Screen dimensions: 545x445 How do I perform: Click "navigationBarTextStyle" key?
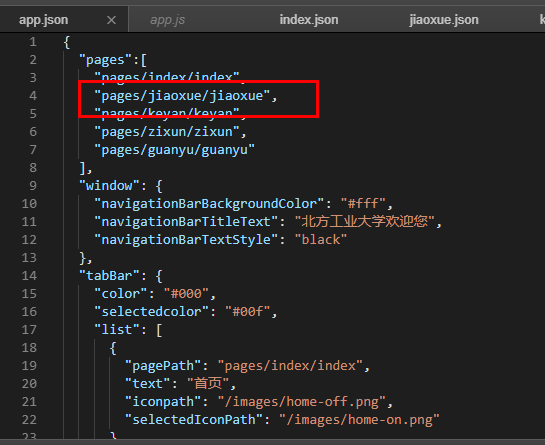(186, 240)
